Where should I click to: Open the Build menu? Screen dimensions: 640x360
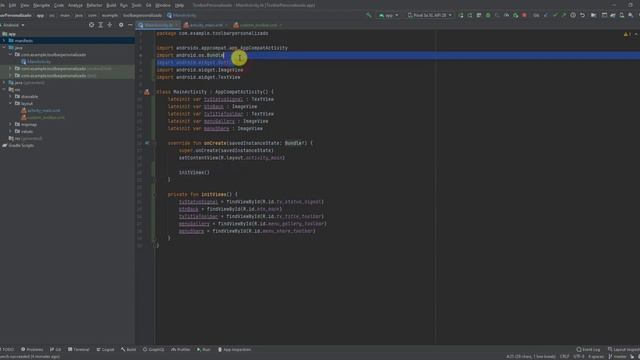coord(111,5)
